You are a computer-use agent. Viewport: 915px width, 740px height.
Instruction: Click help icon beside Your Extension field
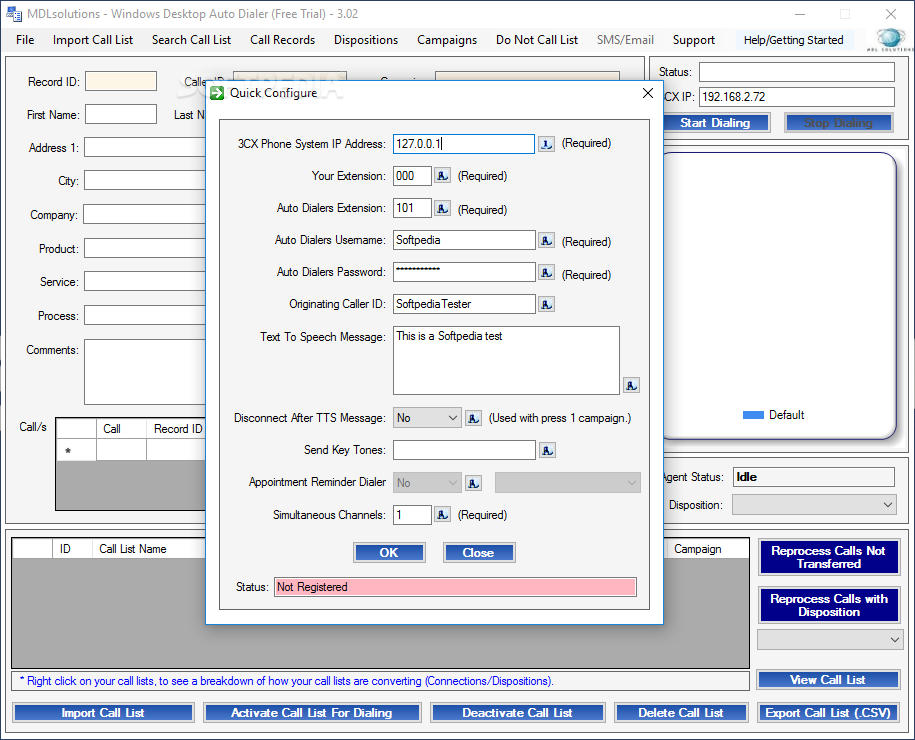[x=442, y=176]
